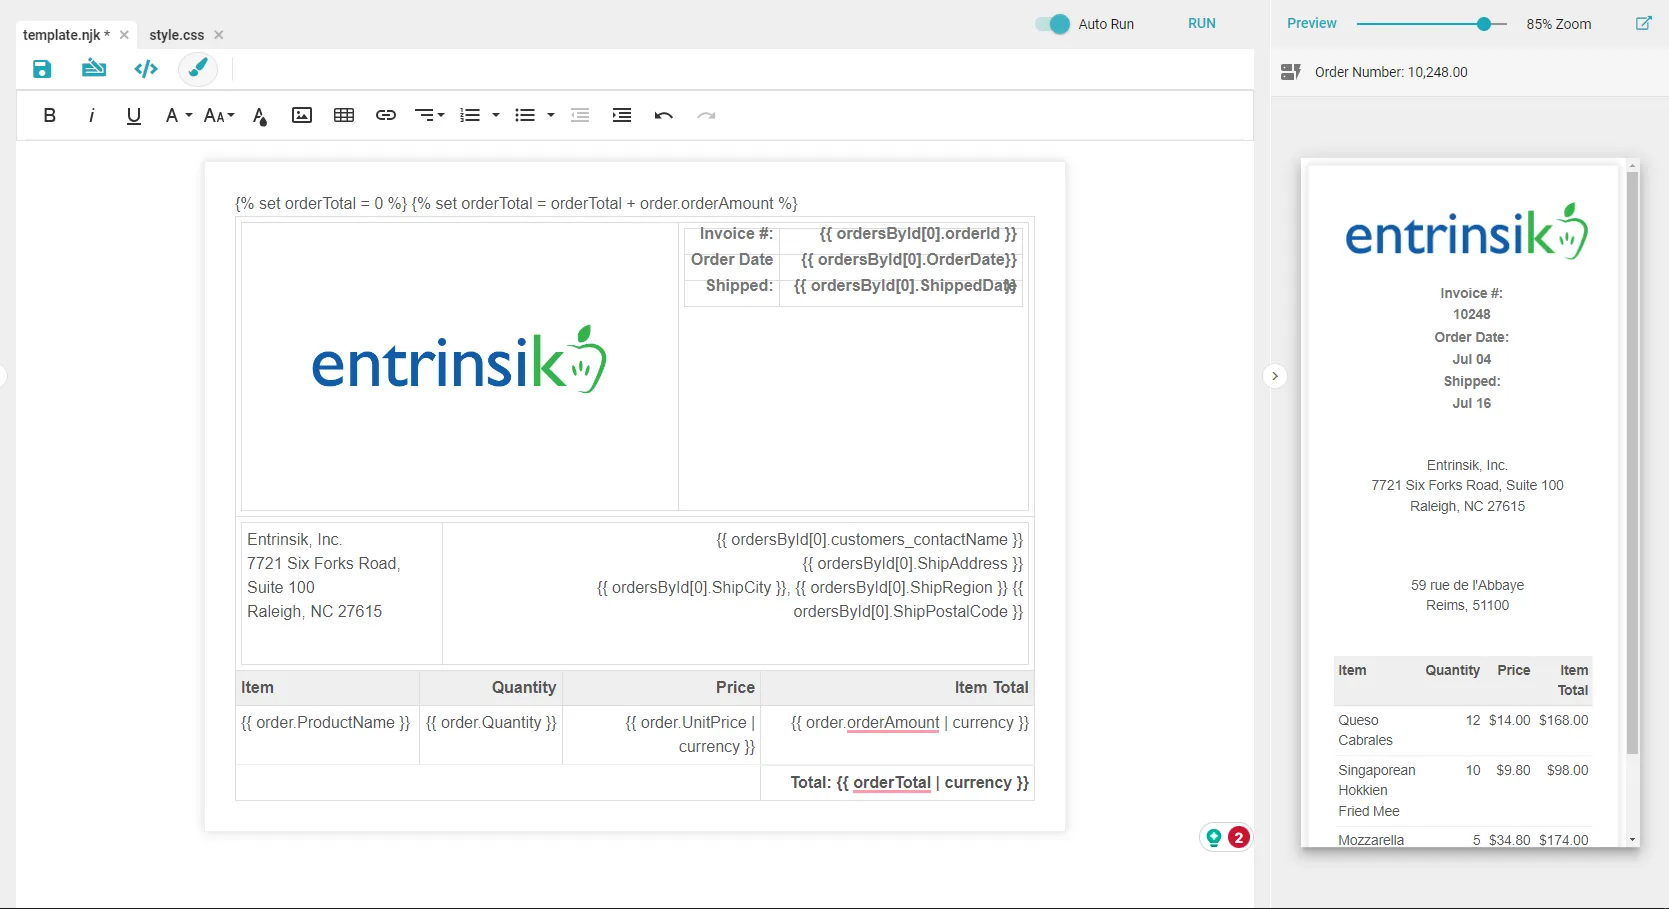1669x909 pixels.
Task: Insert an image with the image icon
Action: click(x=302, y=115)
